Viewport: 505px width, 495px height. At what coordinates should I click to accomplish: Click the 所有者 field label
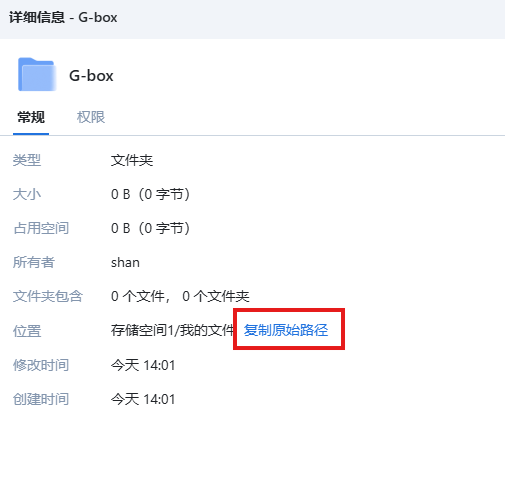click(x=34, y=262)
